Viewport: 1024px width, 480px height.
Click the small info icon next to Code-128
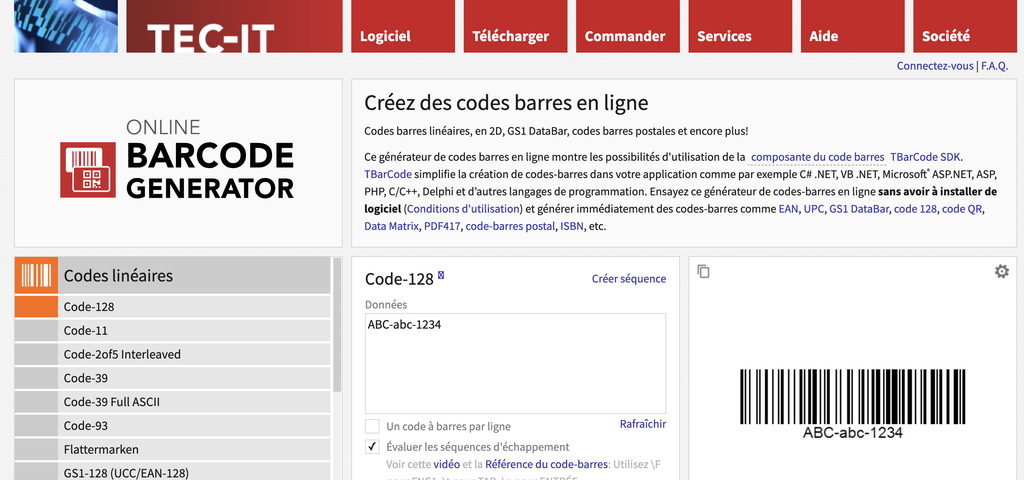(x=441, y=275)
